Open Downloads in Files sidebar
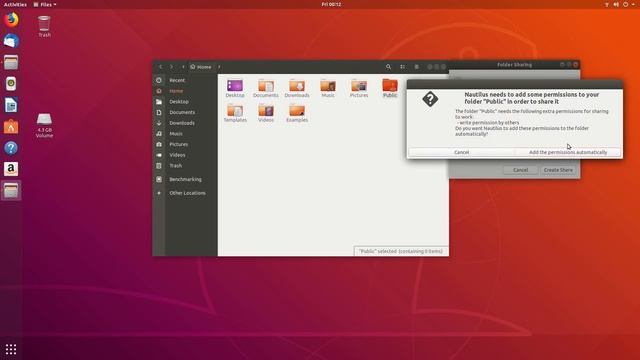 click(x=185, y=123)
